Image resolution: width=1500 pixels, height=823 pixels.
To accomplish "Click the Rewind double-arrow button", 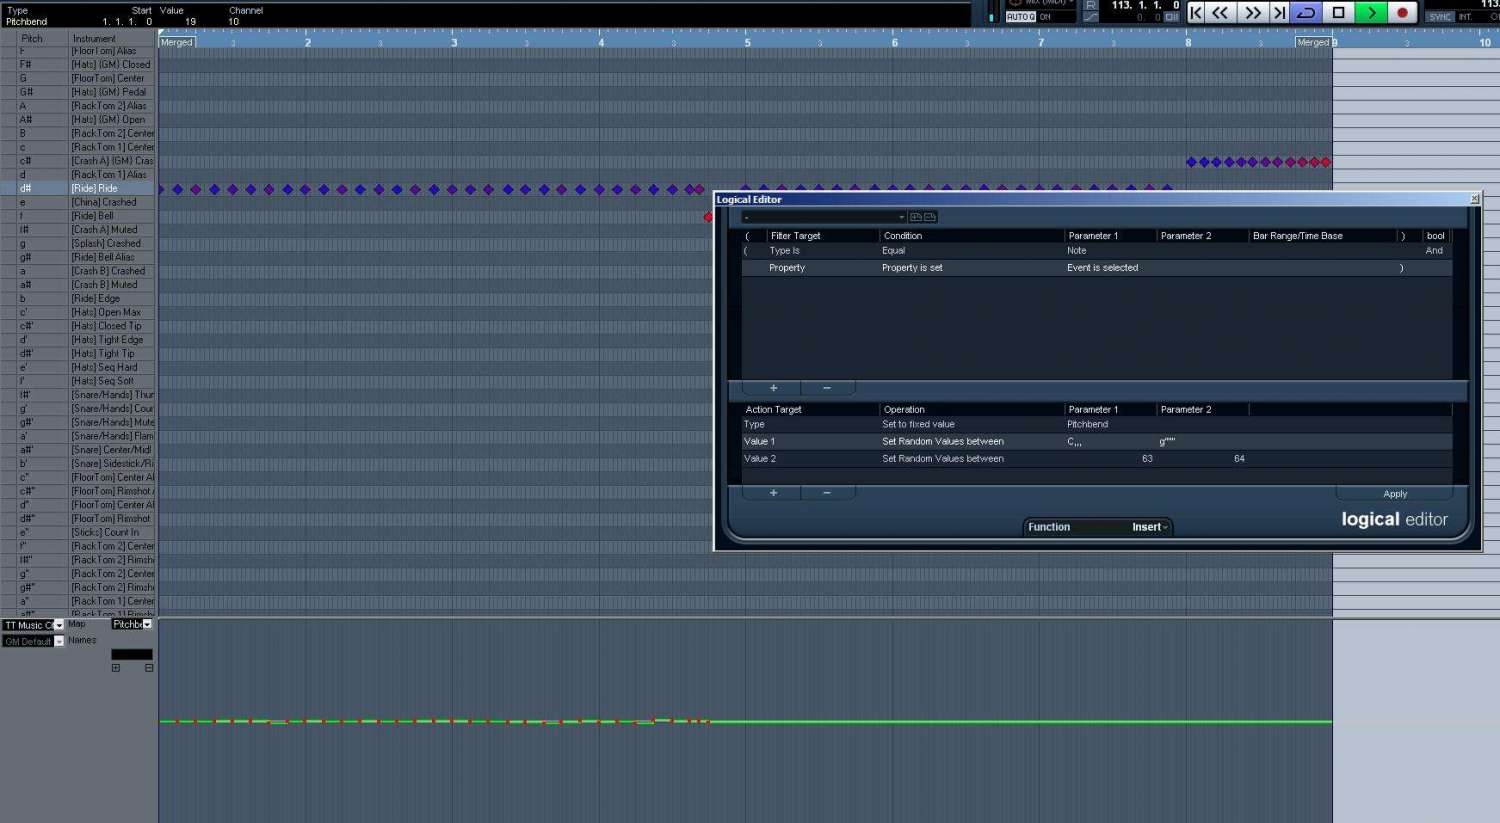I will tap(1221, 13).
